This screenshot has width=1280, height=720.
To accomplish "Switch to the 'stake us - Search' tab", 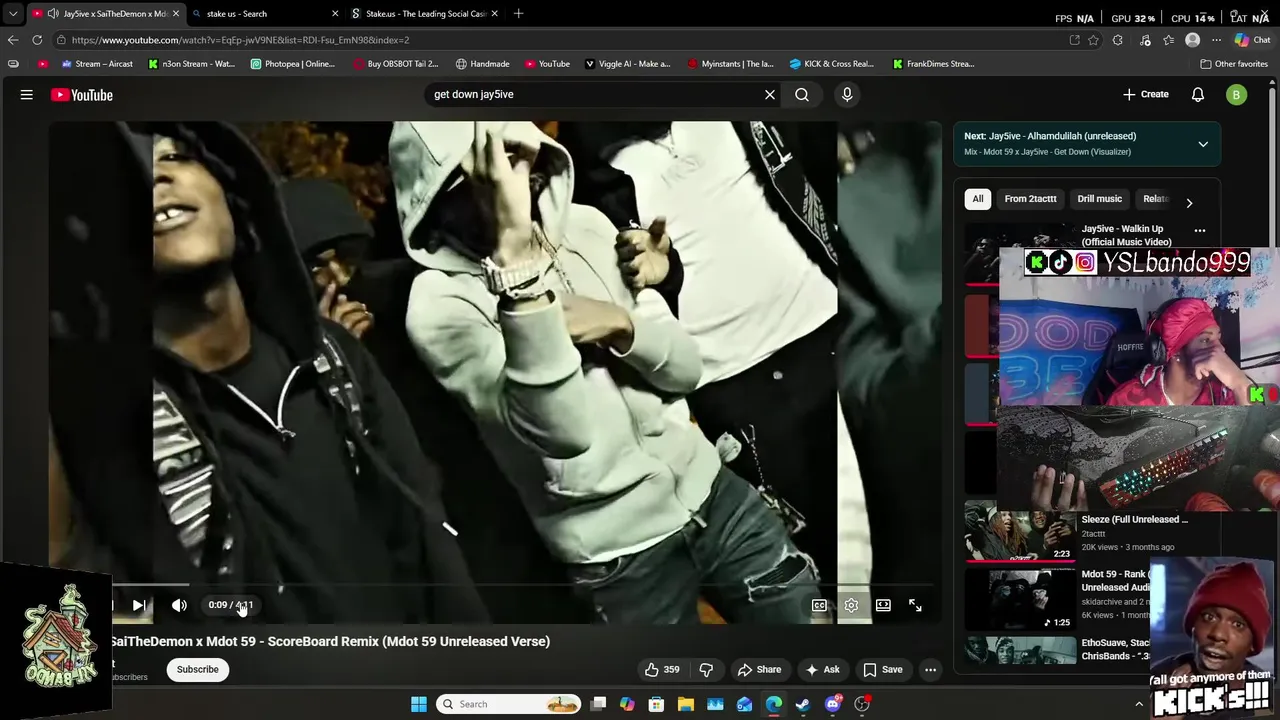I will [262, 14].
